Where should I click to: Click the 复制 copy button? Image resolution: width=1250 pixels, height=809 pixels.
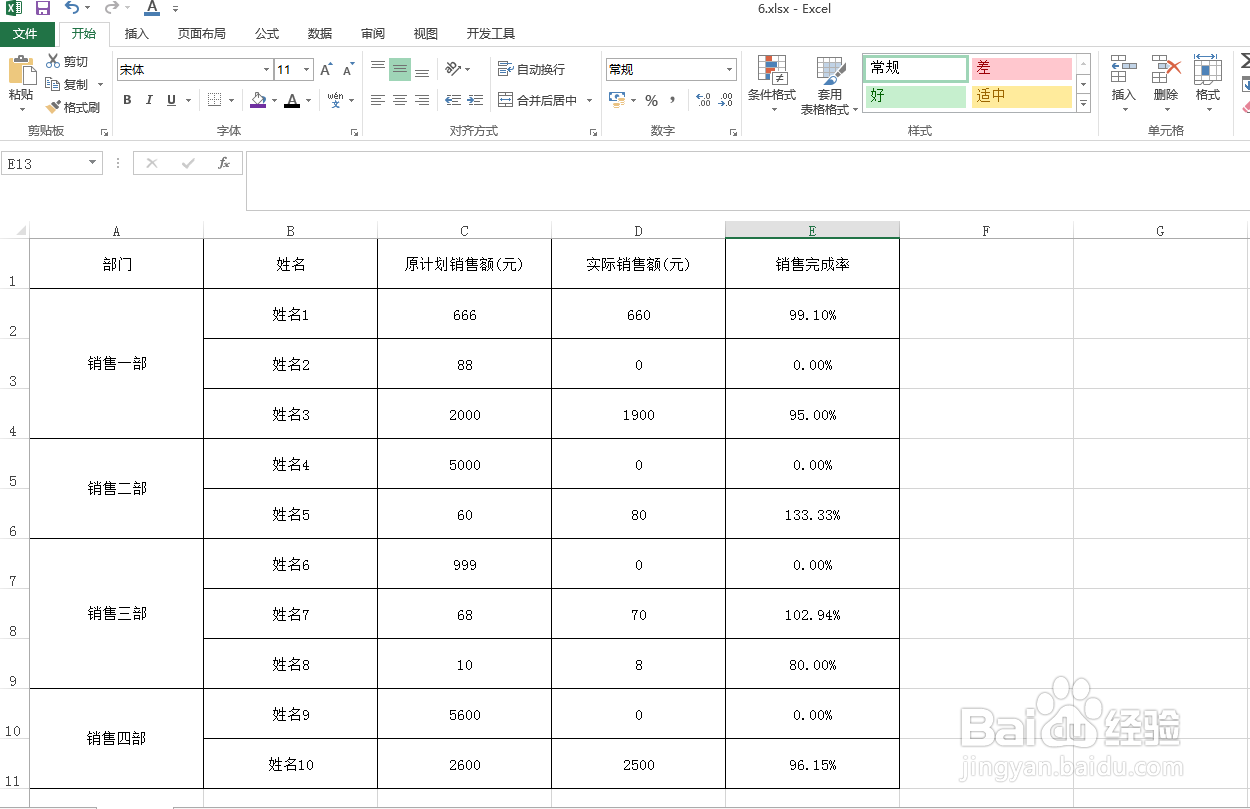click(x=70, y=84)
